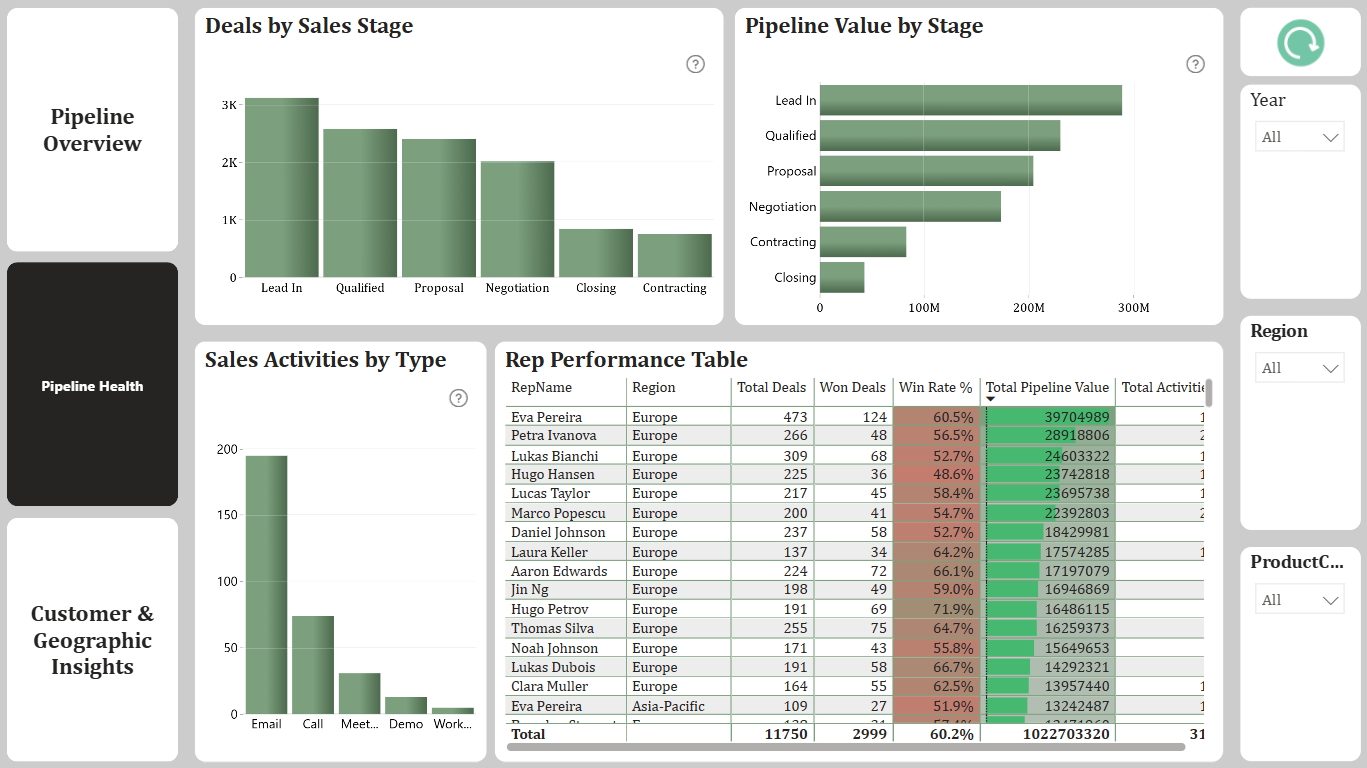Image resolution: width=1367 pixels, height=768 pixels.
Task: Switch to the Pipeline Health page
Action: 92,385
